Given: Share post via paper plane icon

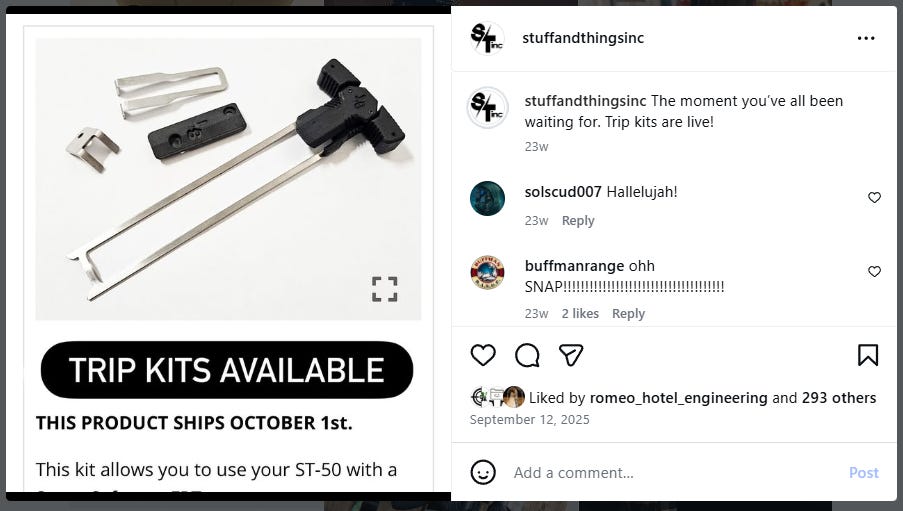Looking at the screenshot, I should (571, 355).
